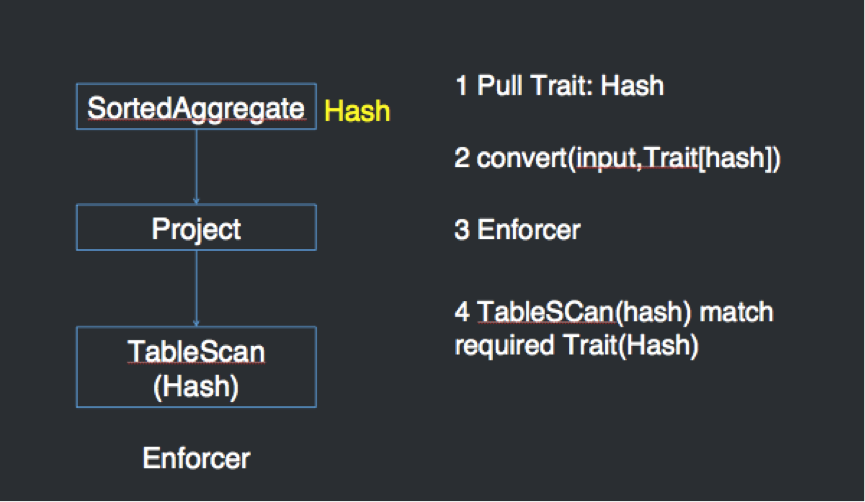Select the Enforcer caption below the diagram
Image resolution: width=865 pixels, height=502 pixels.
pyautogui.click(x=196, y=459)
